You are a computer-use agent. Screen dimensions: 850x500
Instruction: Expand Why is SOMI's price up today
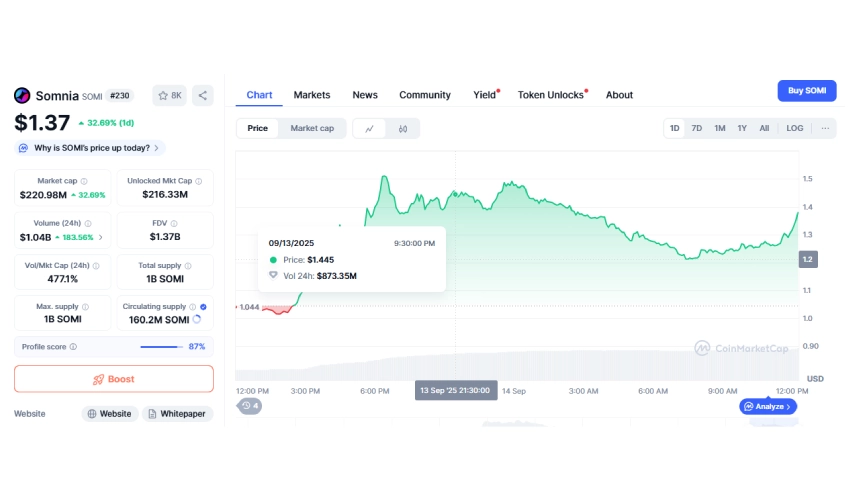(x=91, y=148)
